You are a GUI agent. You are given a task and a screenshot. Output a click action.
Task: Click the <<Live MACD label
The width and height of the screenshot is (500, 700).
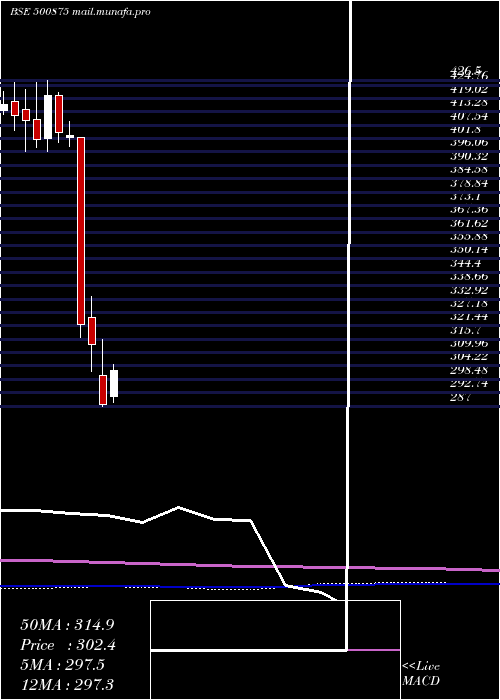tap(421, 674)
